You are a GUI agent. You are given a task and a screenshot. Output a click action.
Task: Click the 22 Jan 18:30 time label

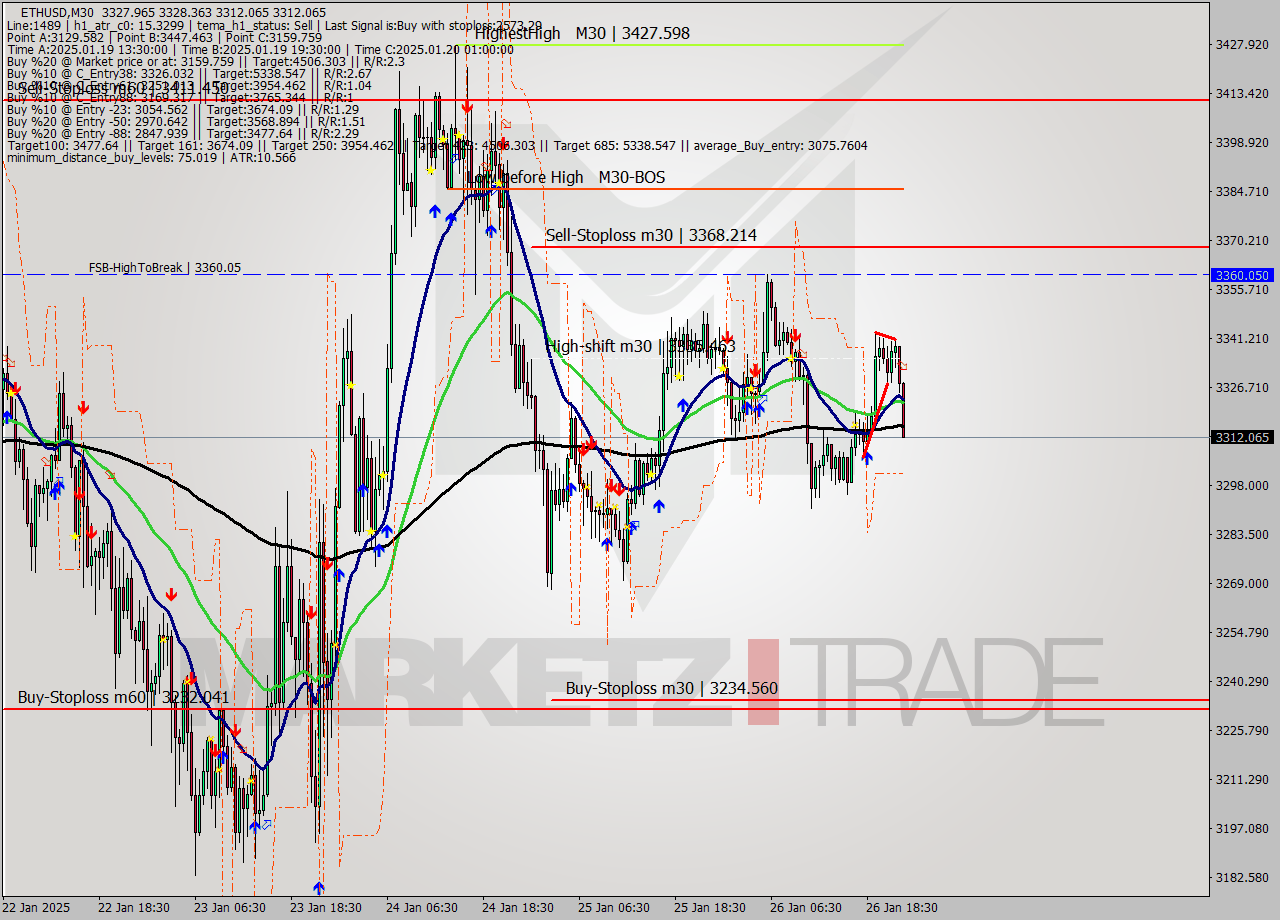pos(133,908)
